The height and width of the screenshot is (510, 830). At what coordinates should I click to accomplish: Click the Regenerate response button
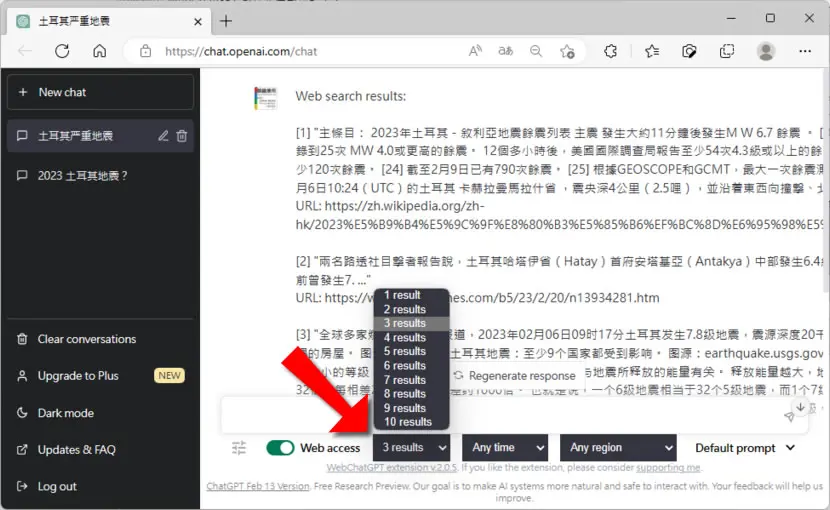[515, 375]
